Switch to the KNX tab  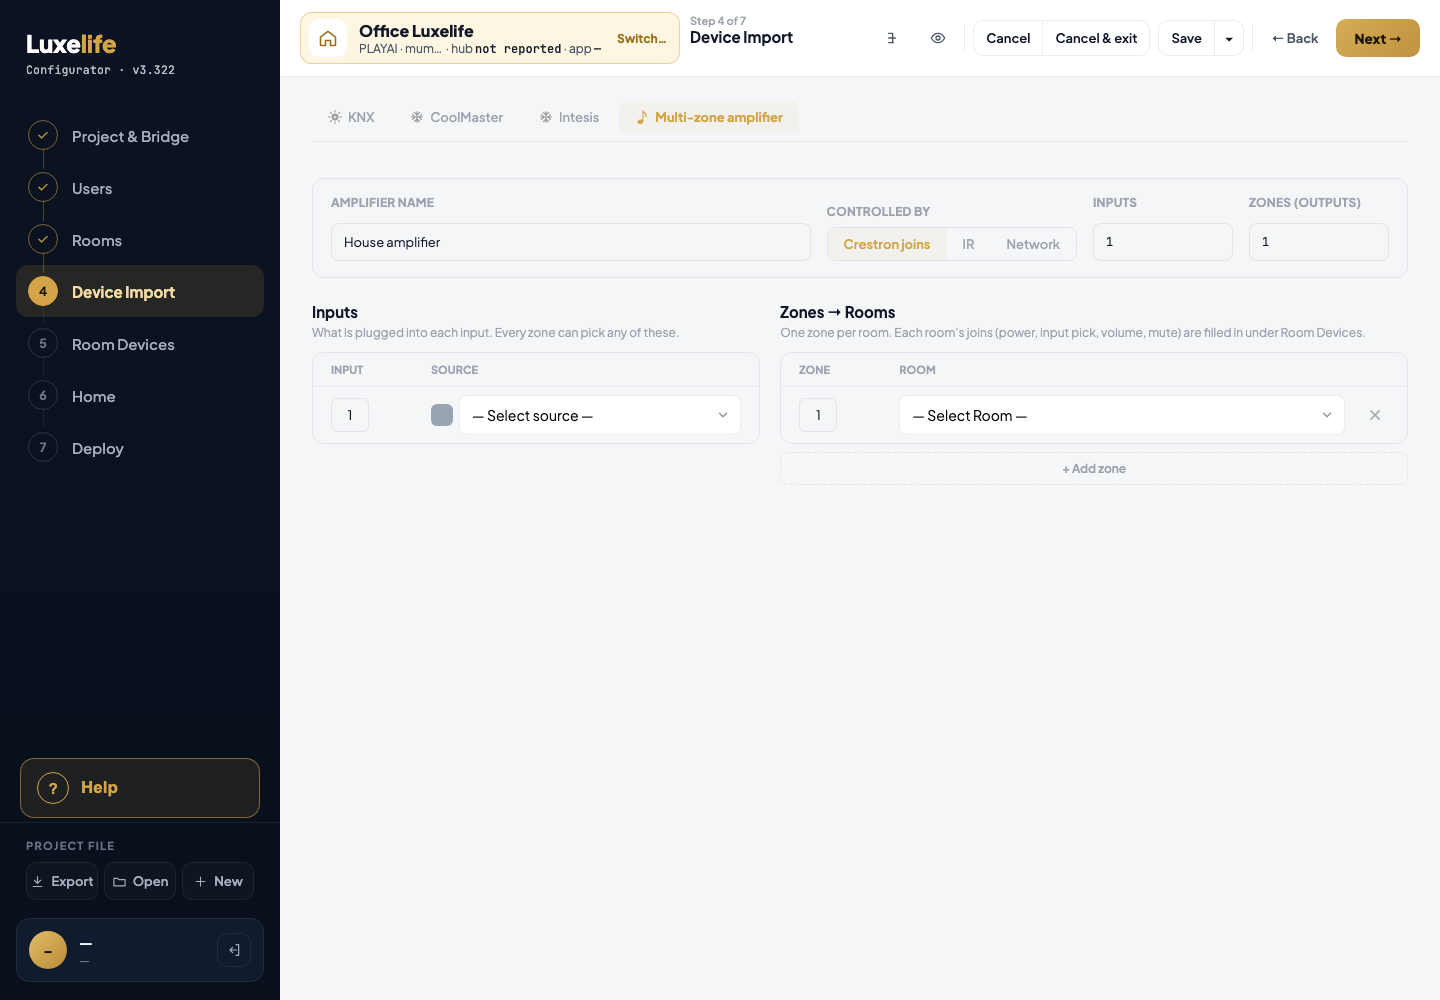351,117
